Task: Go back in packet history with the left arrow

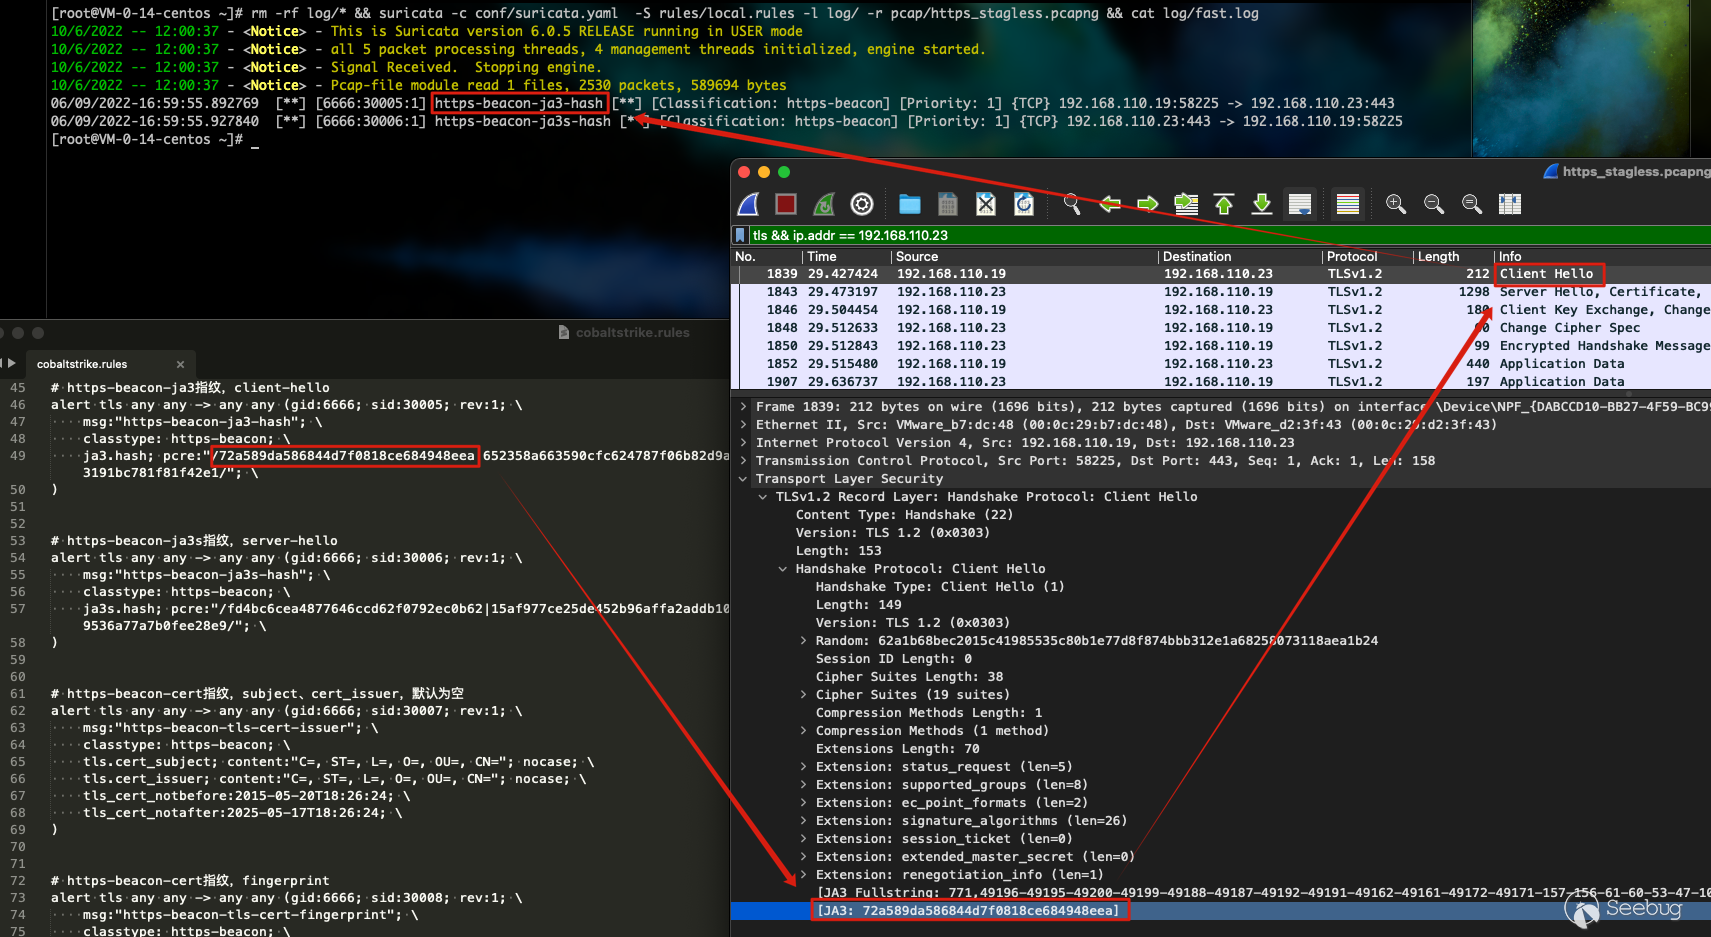Action: coord(1110,205)
